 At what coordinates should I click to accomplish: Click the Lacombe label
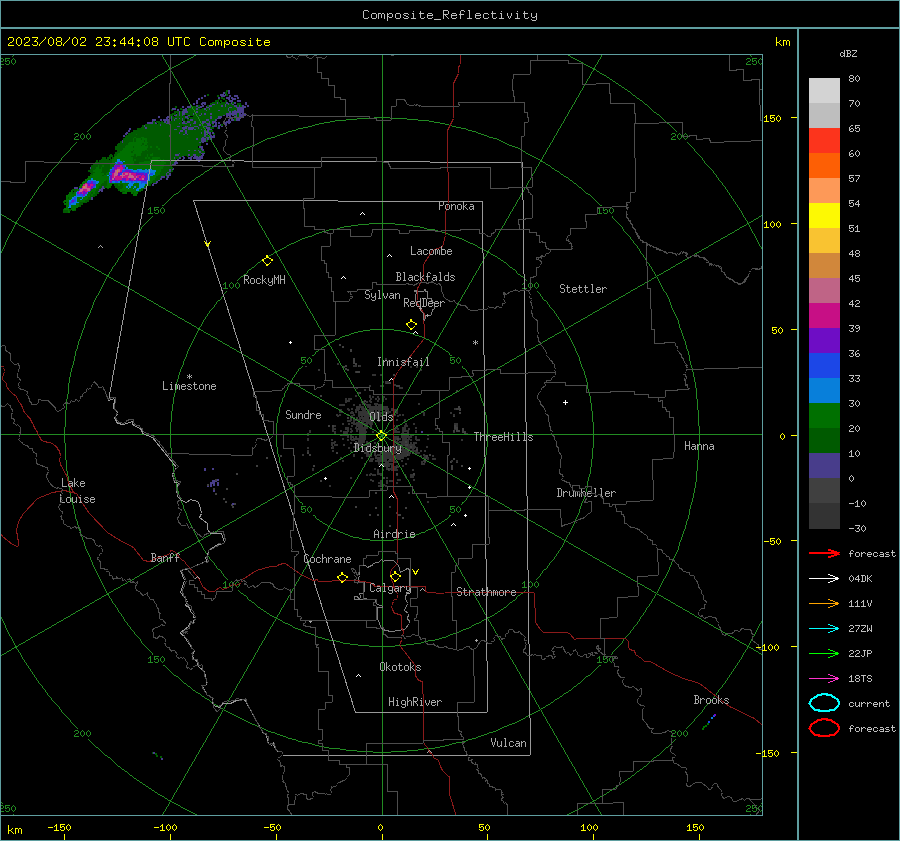pyautogui.click(x=431, y=251)
